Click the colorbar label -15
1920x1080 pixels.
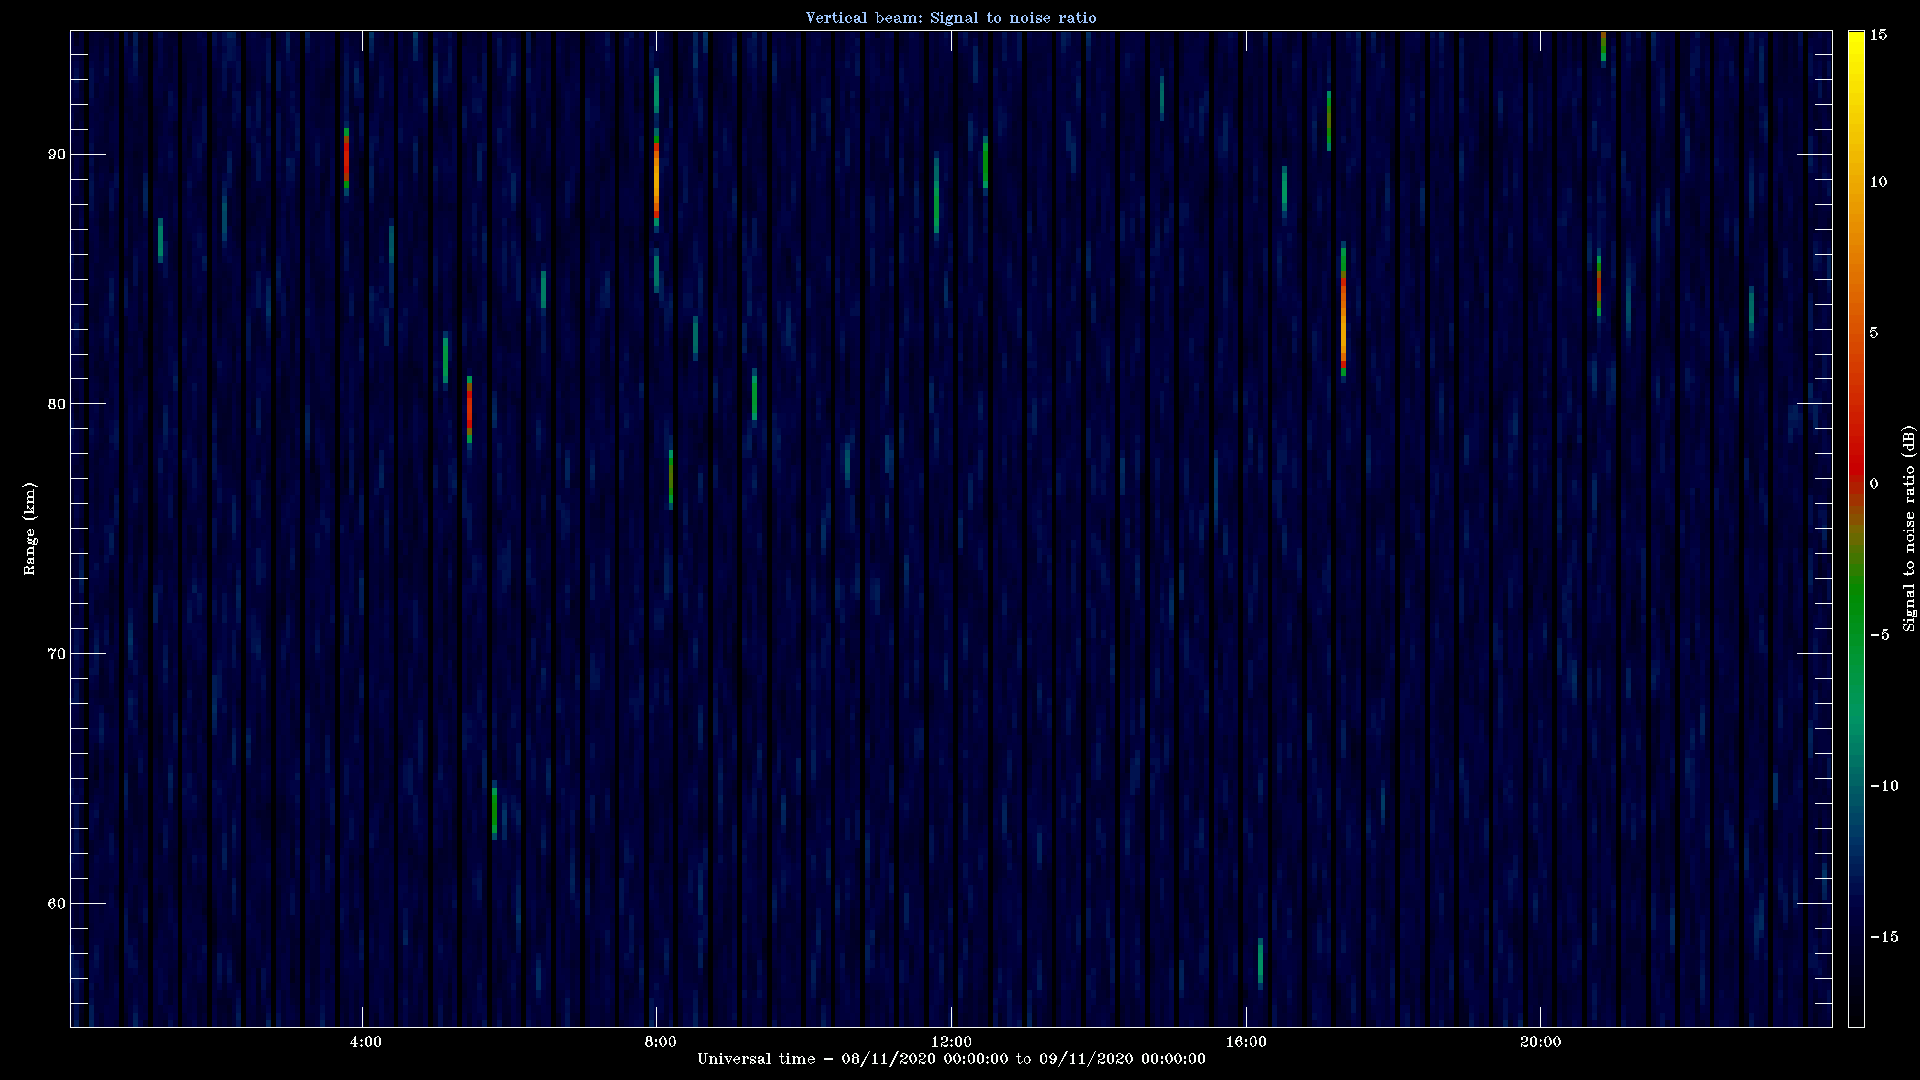click(x=1884, y=937)
